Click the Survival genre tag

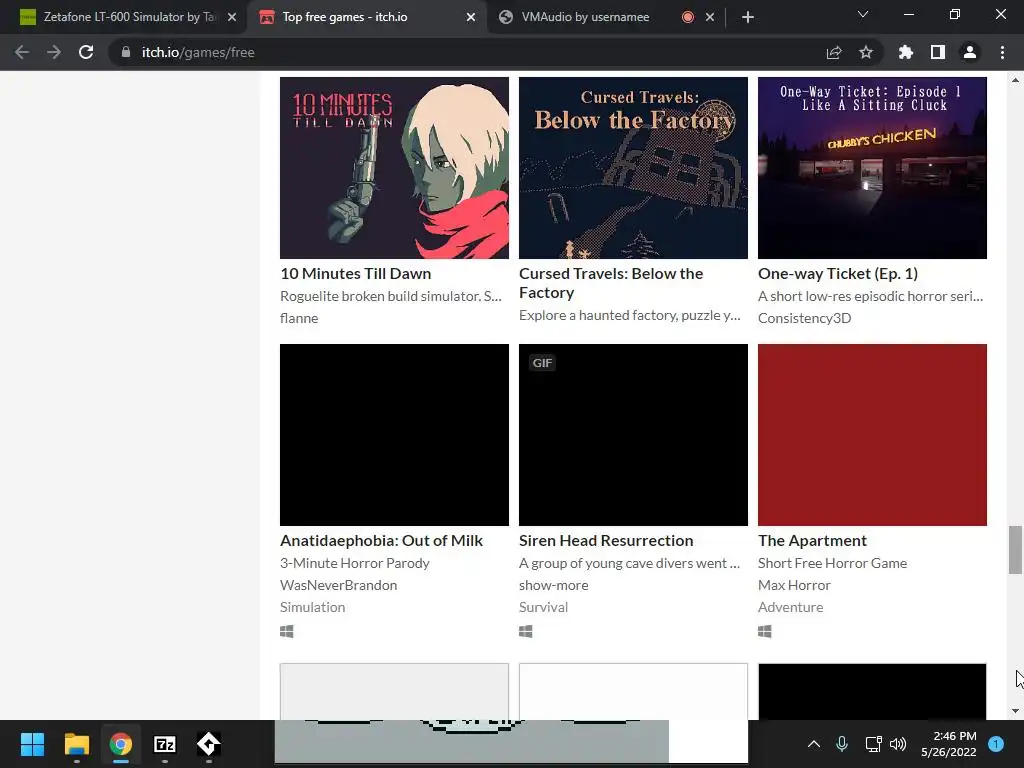click(543, 607)
